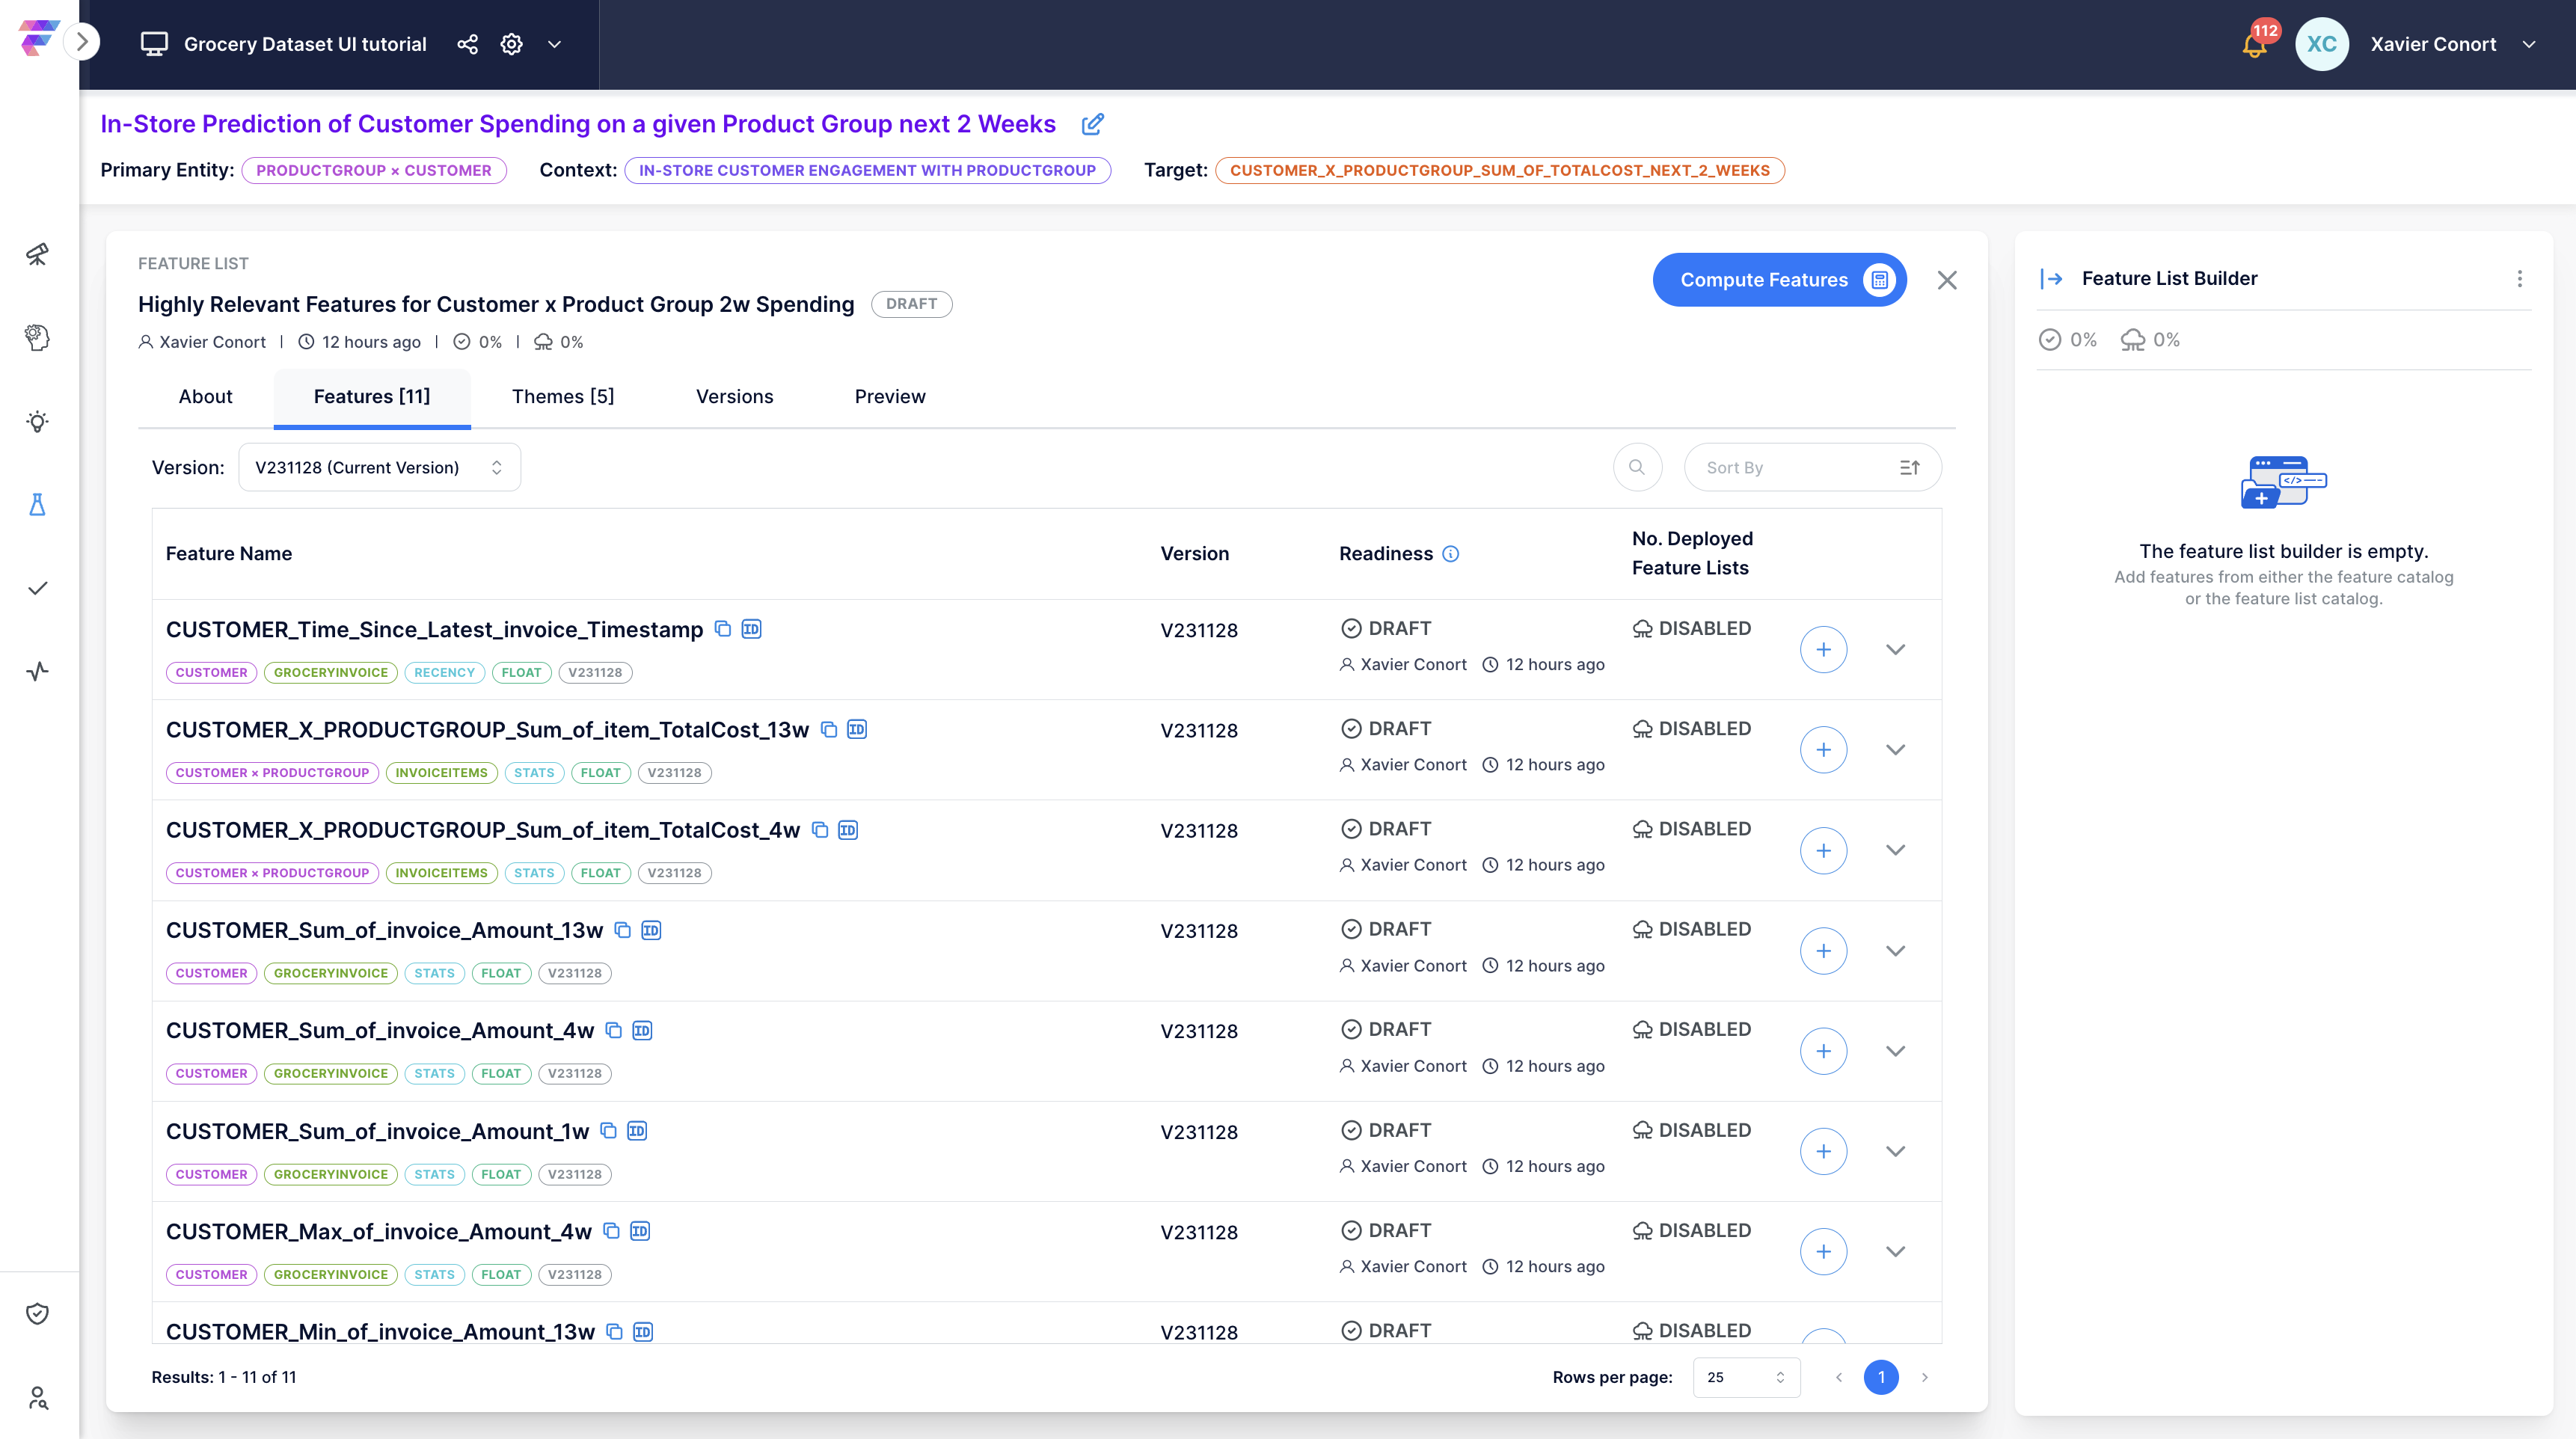Open the head-with-gears sidebar icon
This screenshot has width=2576, height=1439.
click(37, 338)
